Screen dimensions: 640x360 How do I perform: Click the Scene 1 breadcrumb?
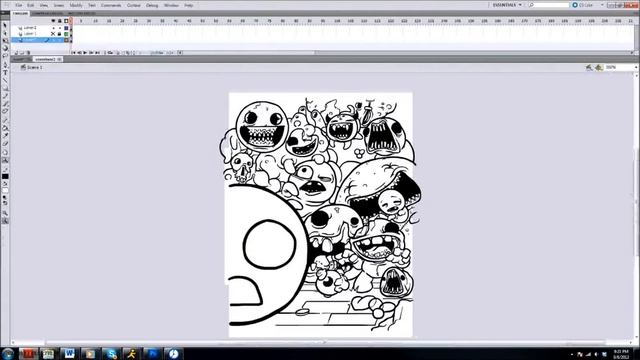(x=31, y=67)
